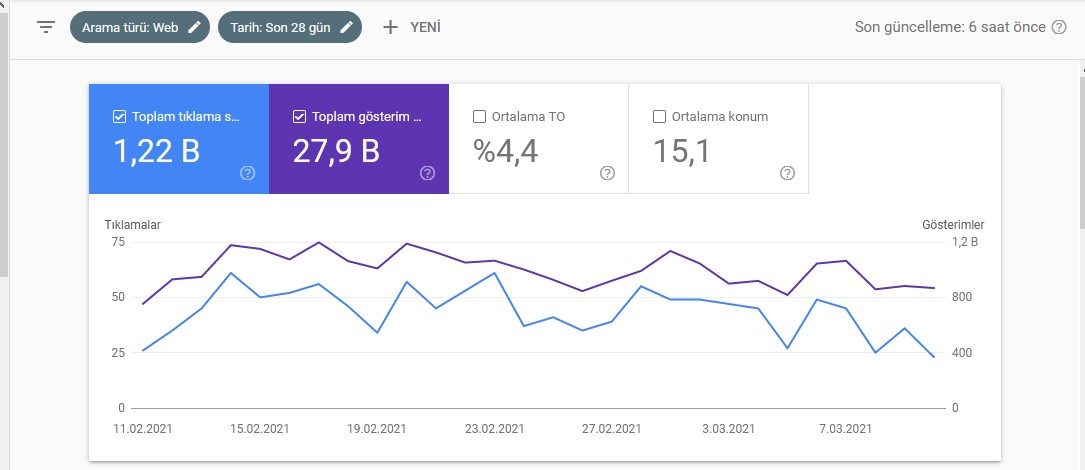Click the 19.02.2021 date label
This screenshot has height=470, width=1085.
[x=376, y=428]
